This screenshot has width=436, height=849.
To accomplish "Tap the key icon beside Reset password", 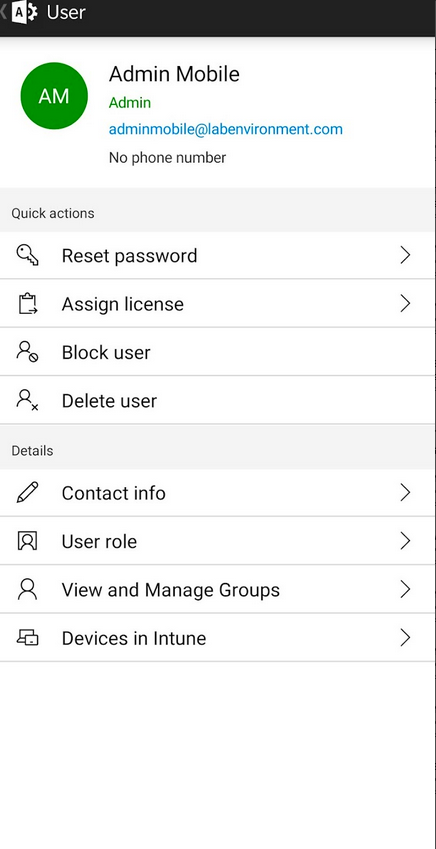I will [27, 255].
